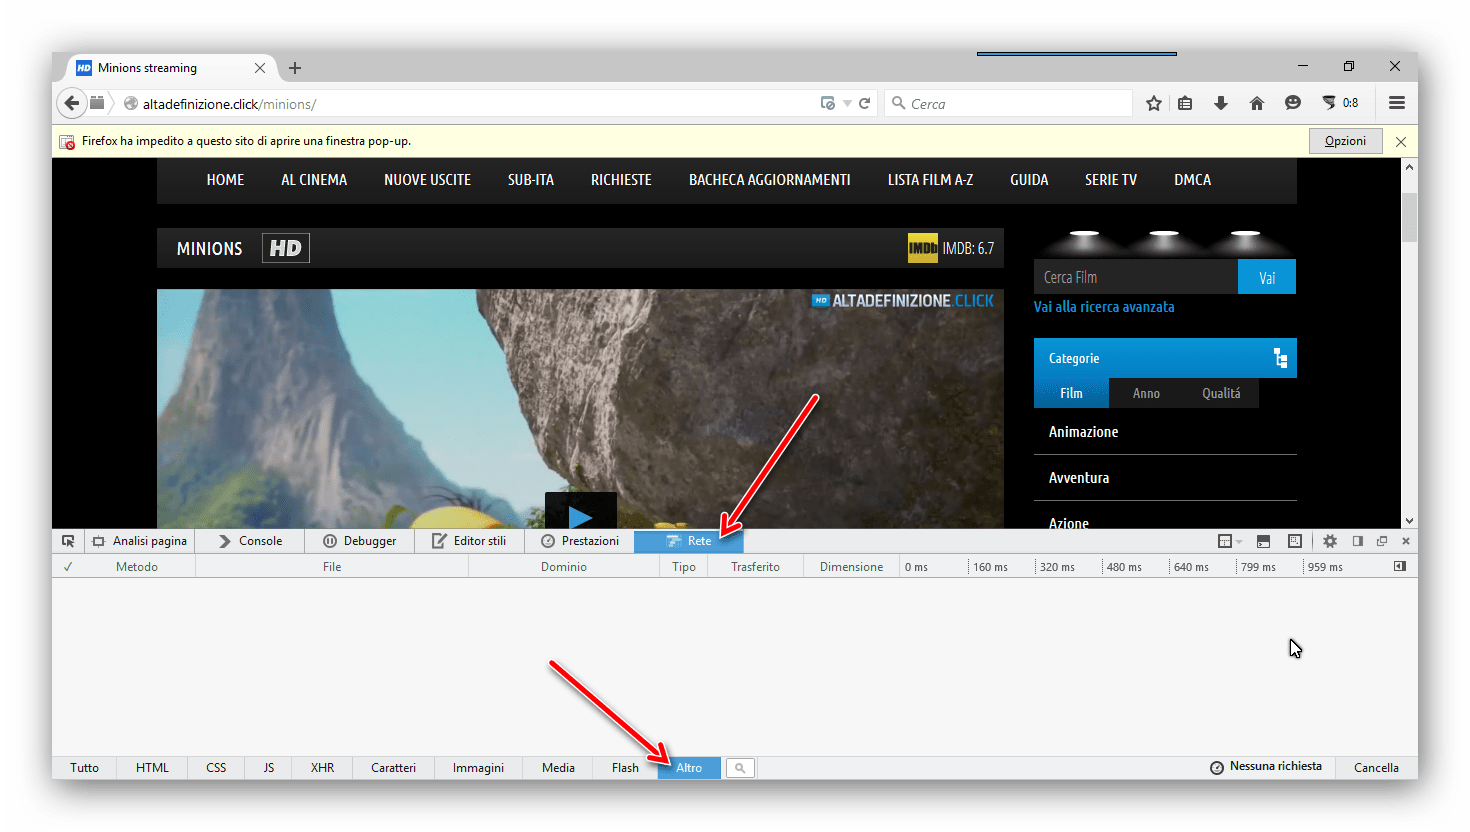Toggle the XHR request filter
Image resolution: width=1470 pixels, height=832 pixels.
click(323, 768)
